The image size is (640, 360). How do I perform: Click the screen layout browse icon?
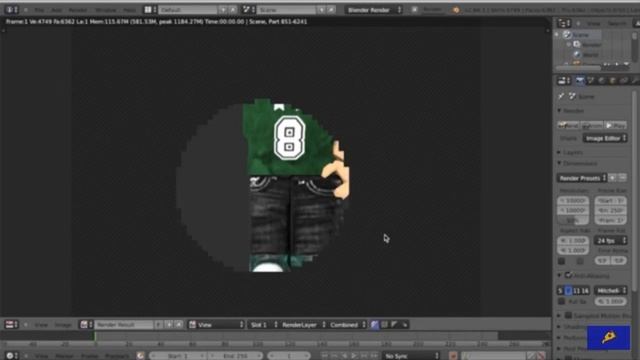tap(150, 9)
